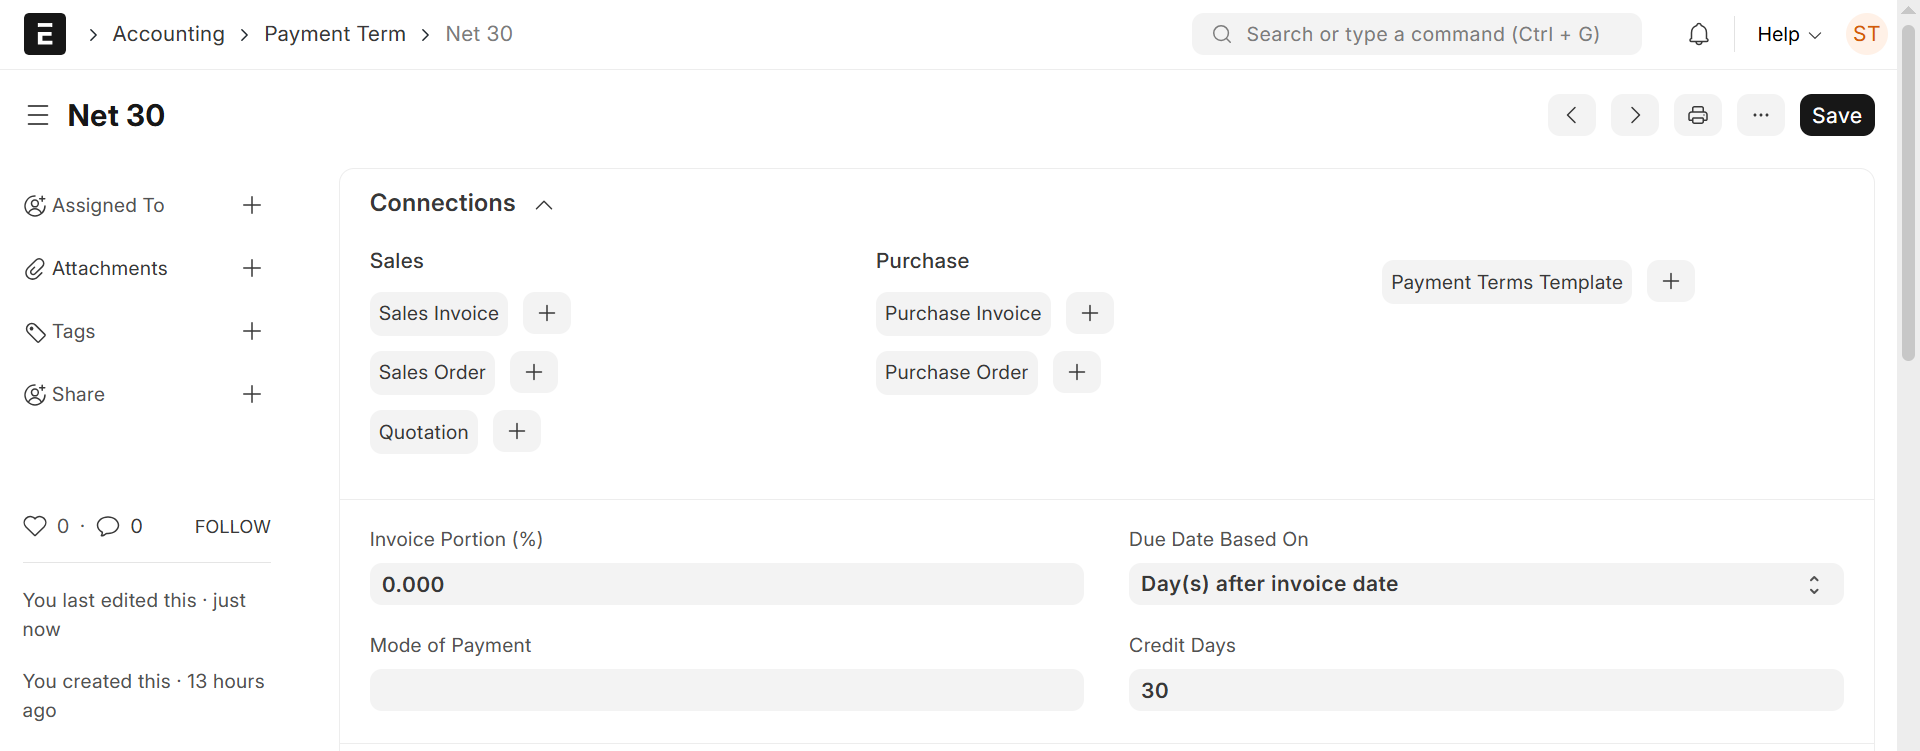This screenshot has height=751, width=1920.
Task: Like the document with the heart icon
Action: pos(35,526)
